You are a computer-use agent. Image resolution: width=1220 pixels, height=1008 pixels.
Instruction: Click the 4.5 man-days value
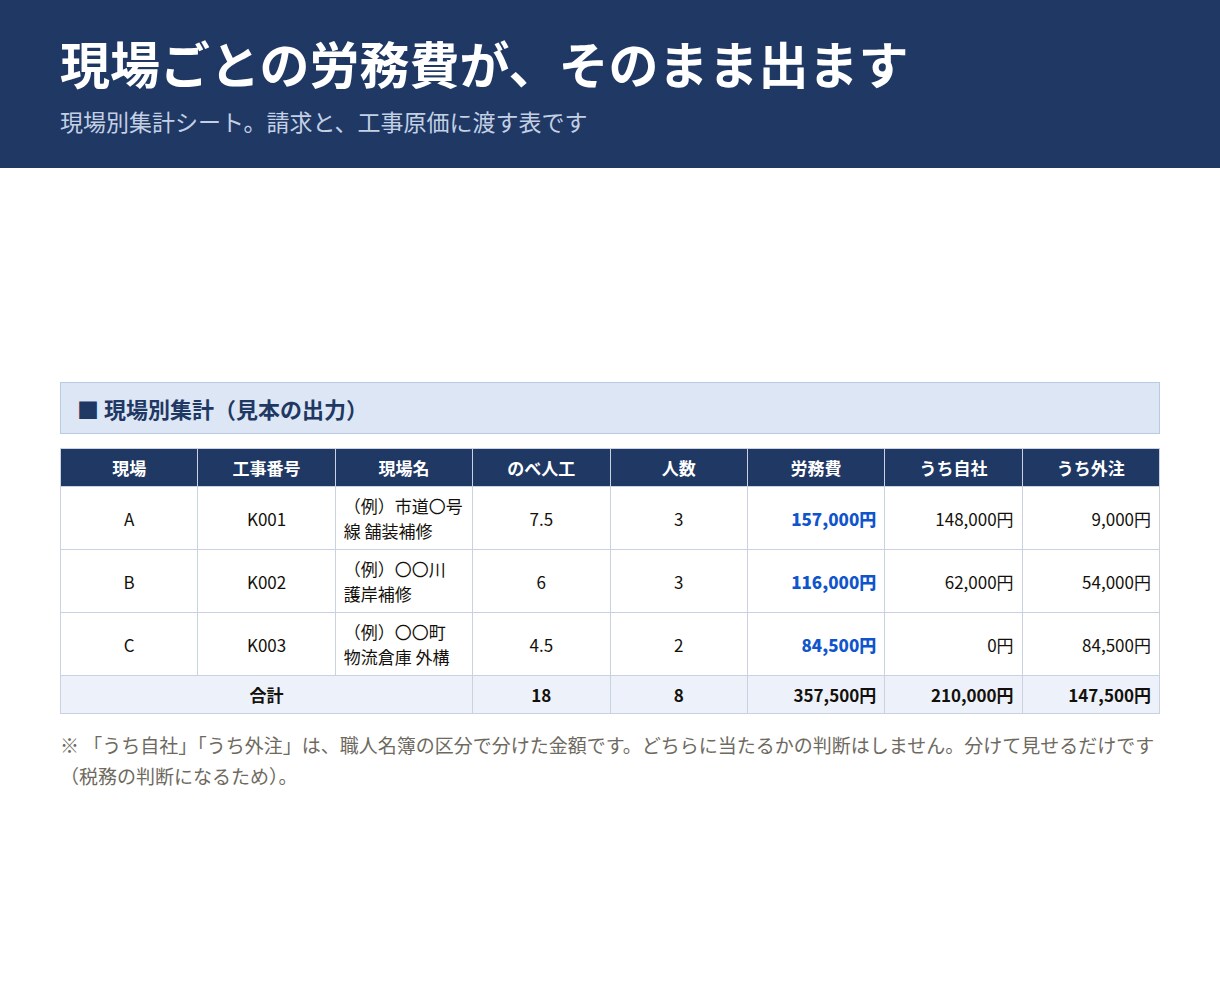[541, 645]
